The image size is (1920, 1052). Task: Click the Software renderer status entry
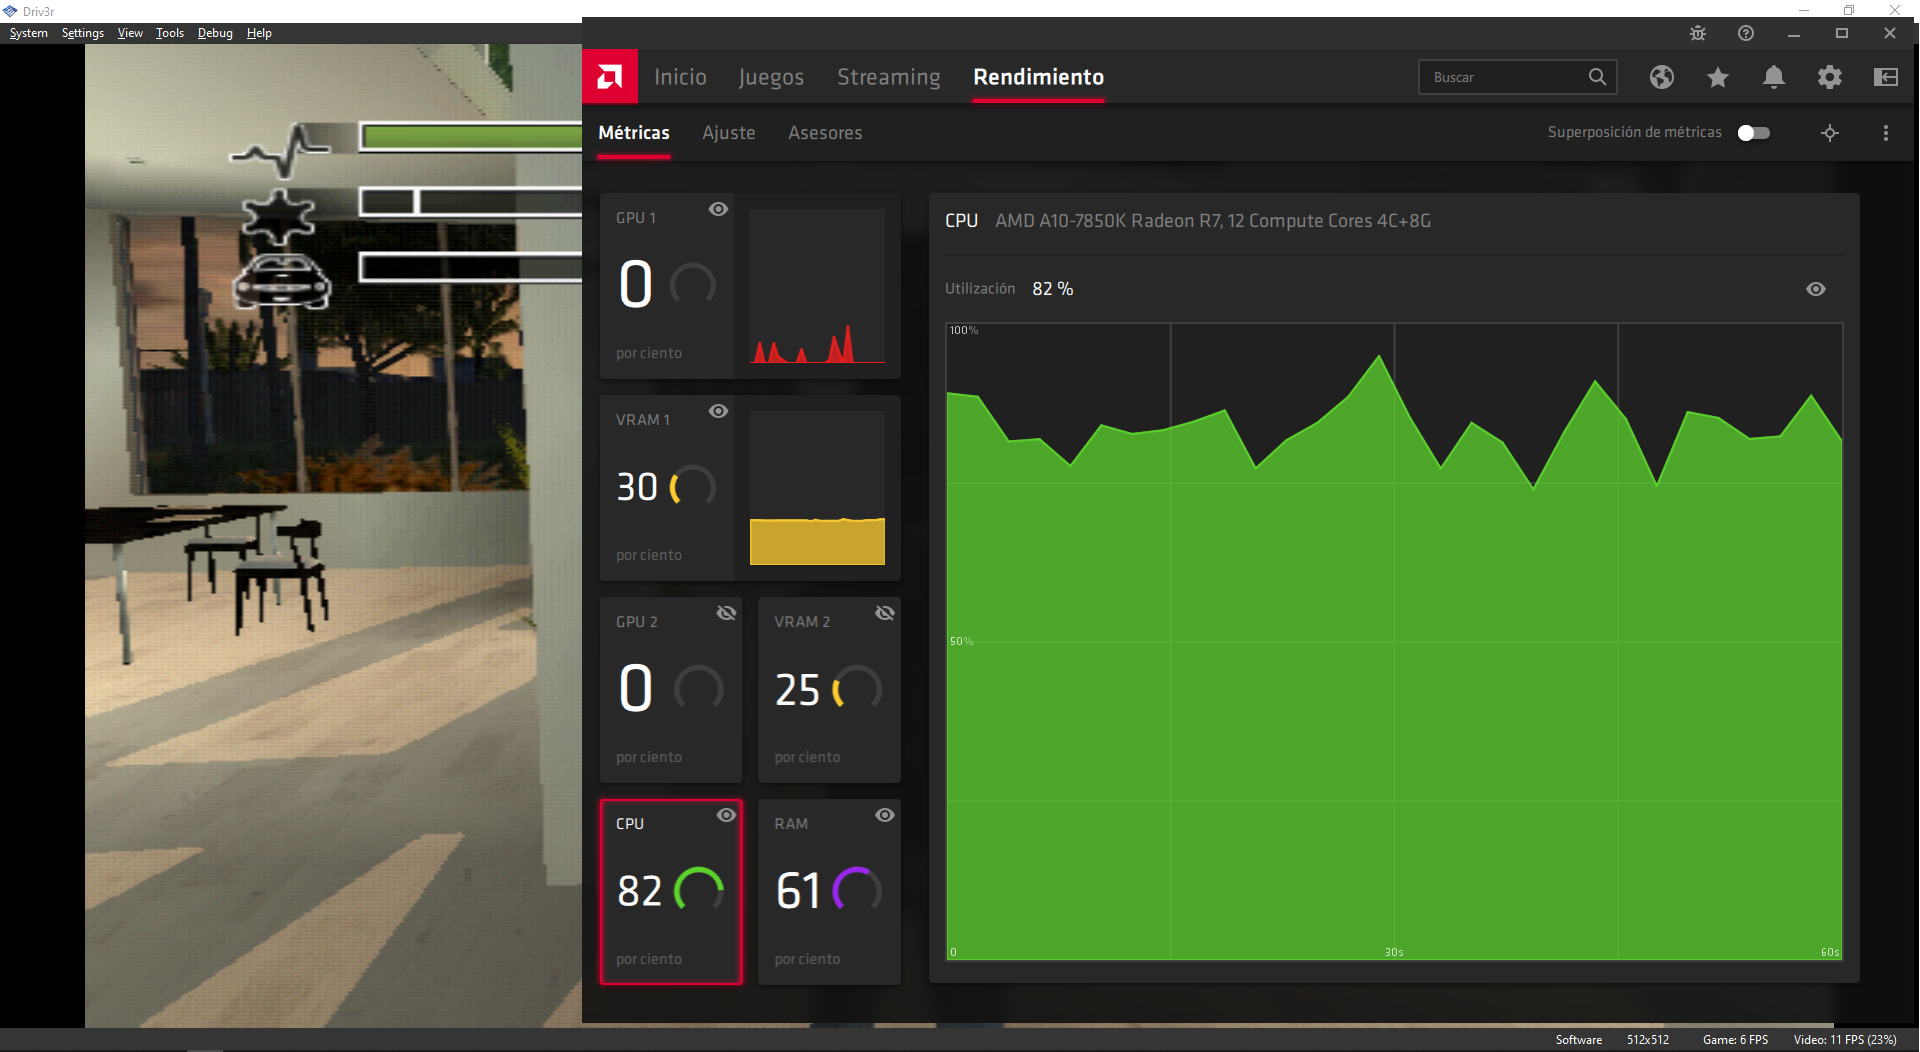point(1578,1040)
